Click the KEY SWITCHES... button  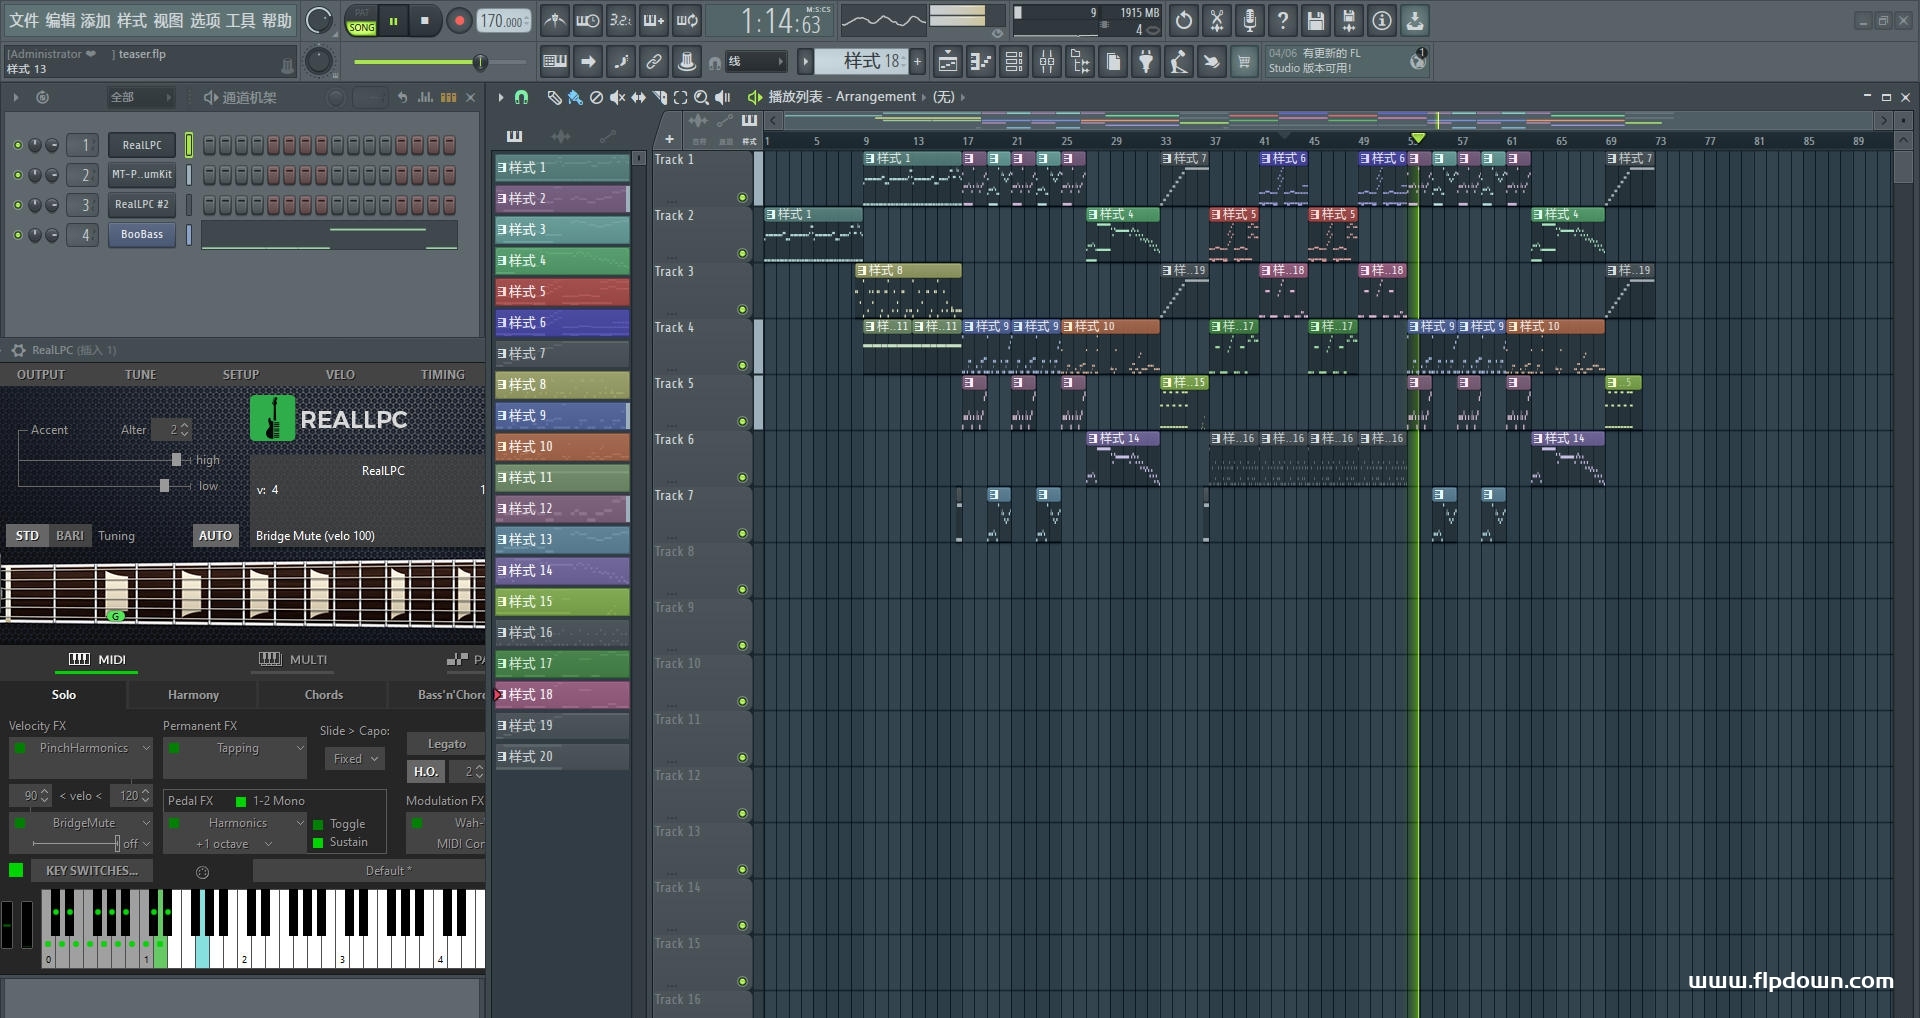[x=92, y=871]
